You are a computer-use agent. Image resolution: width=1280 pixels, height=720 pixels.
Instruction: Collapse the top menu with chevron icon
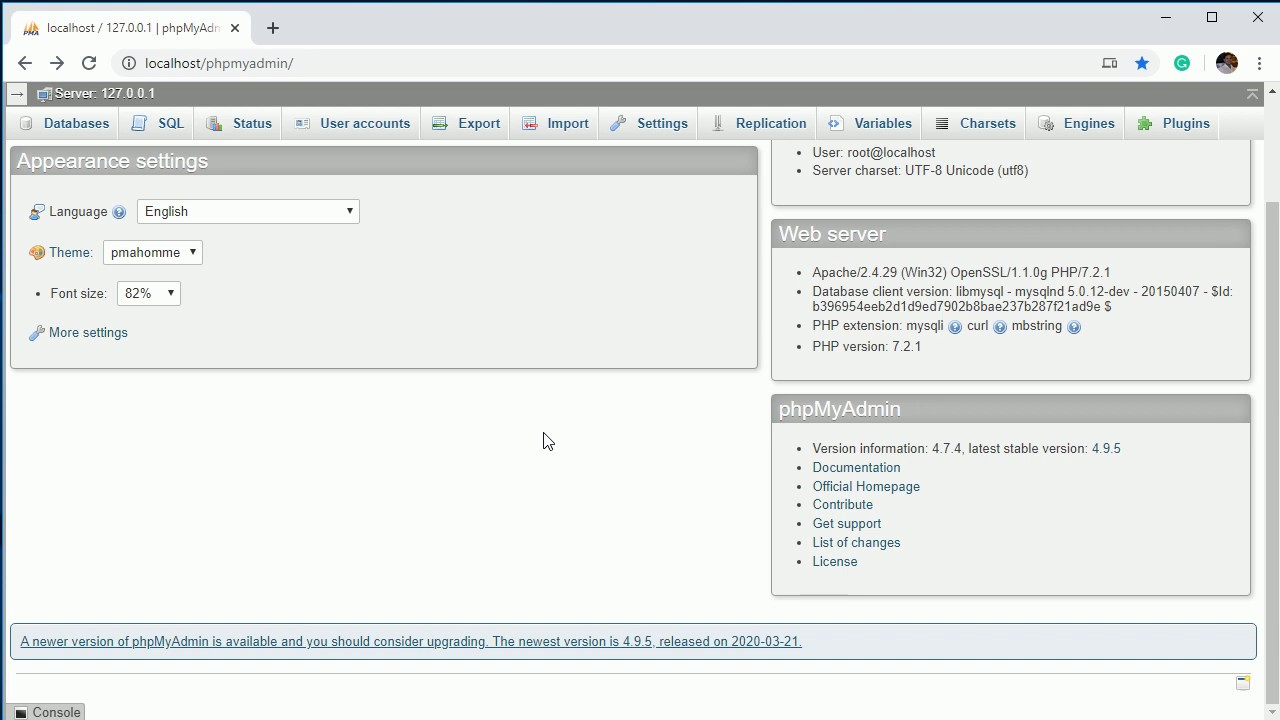(1252, 94)
